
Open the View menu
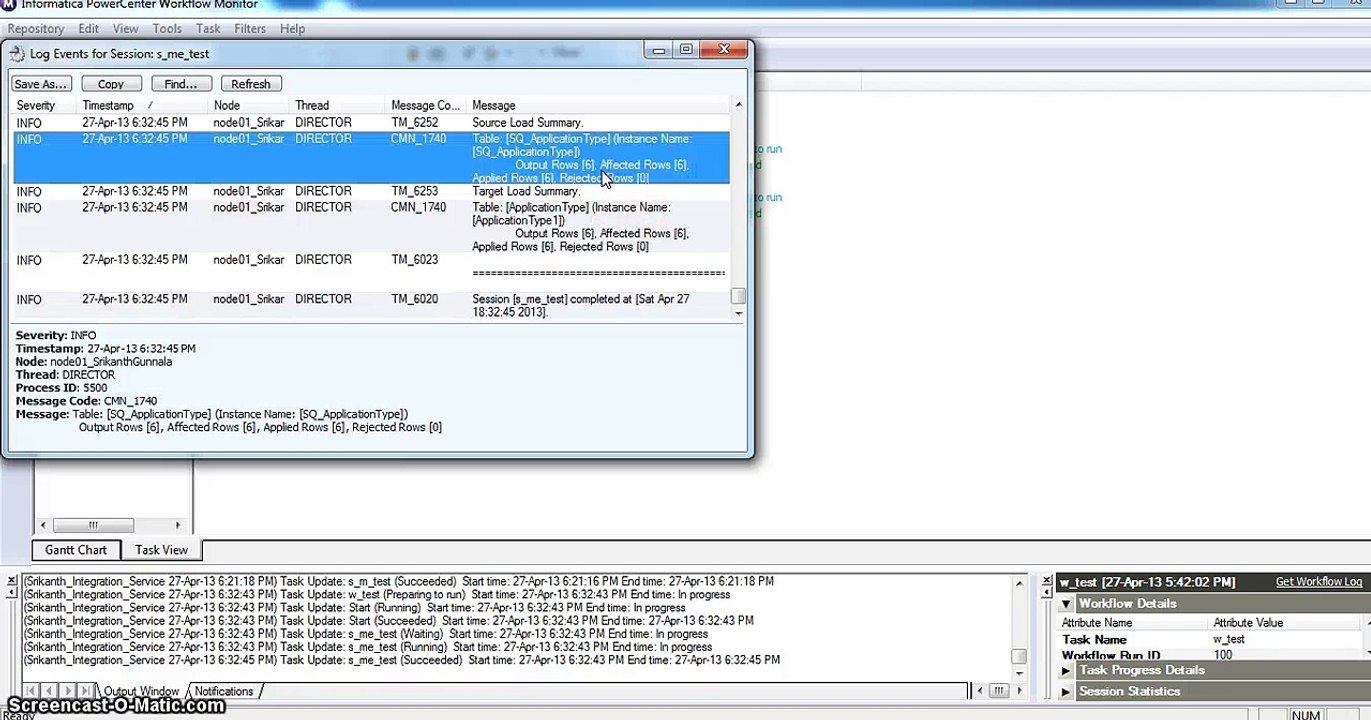click(x=126, y=29)
